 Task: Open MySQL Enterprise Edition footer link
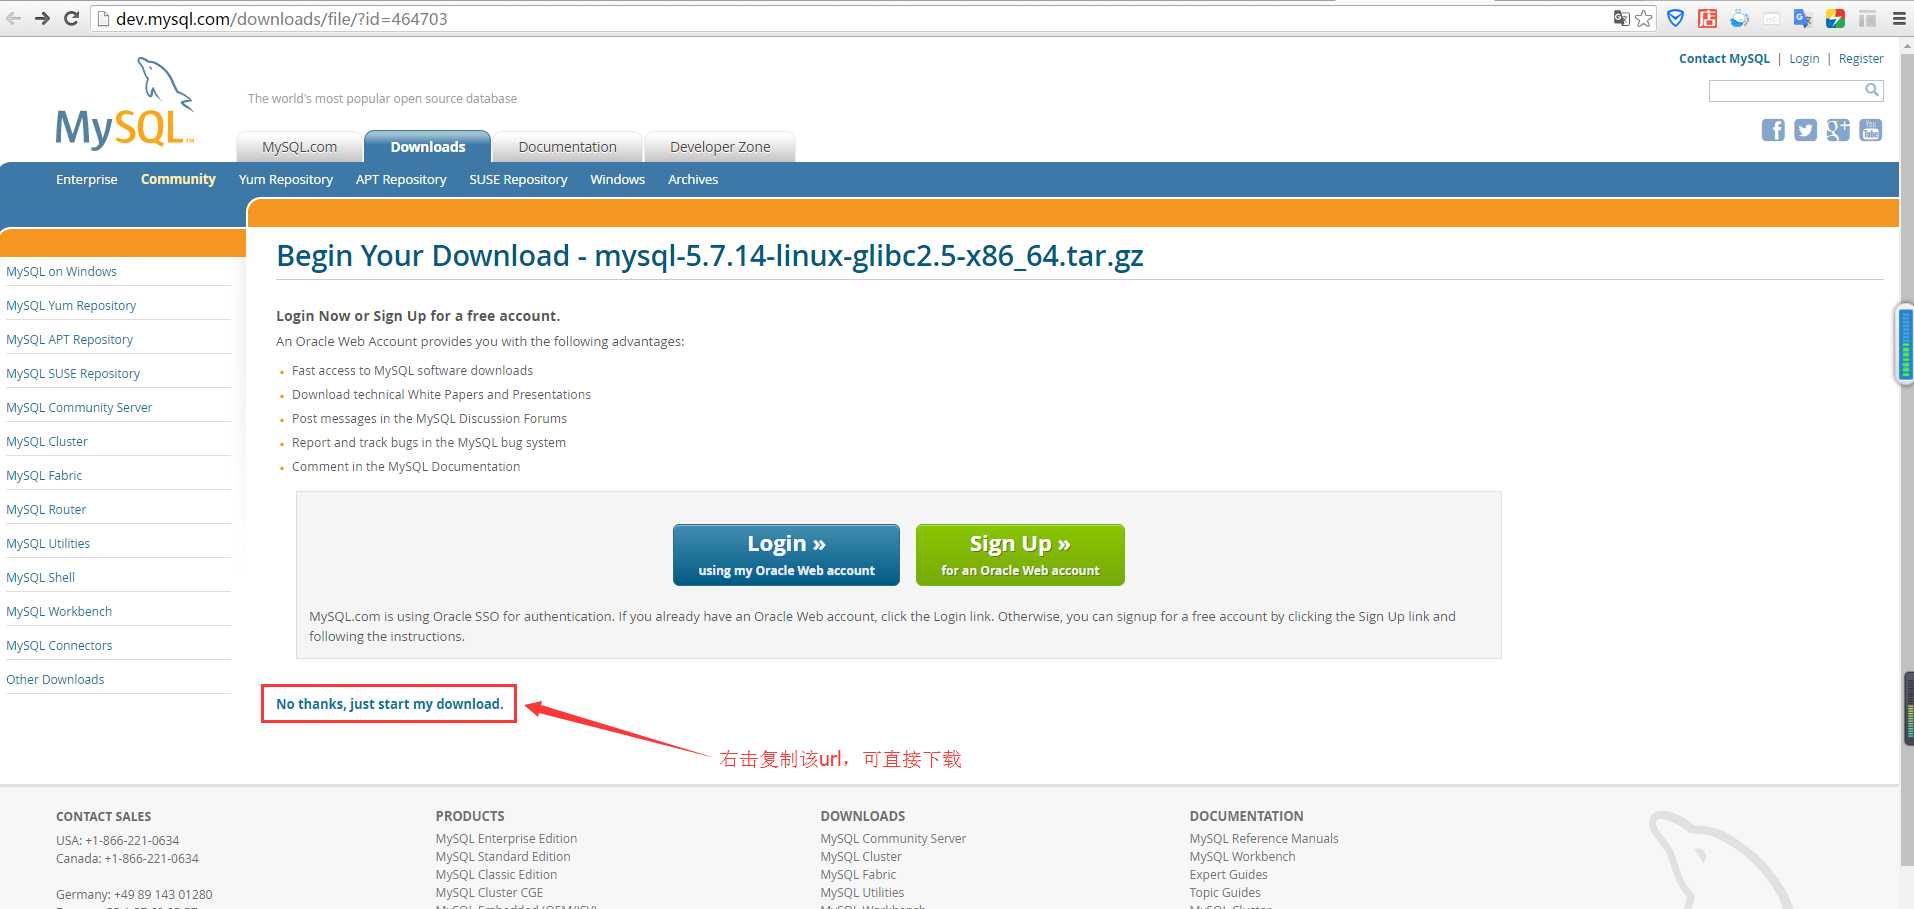click(506, 839)
